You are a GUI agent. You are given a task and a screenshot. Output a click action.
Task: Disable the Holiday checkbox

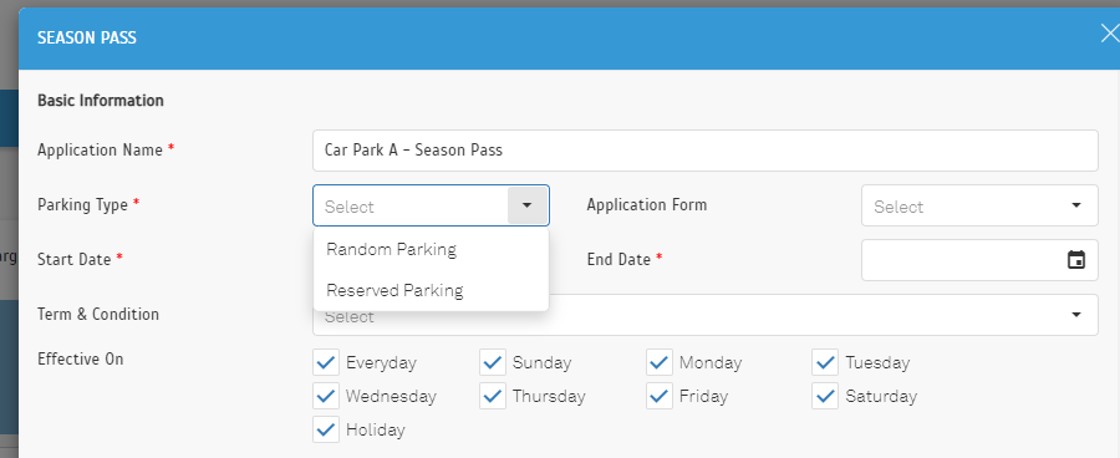tap(326, 430)
